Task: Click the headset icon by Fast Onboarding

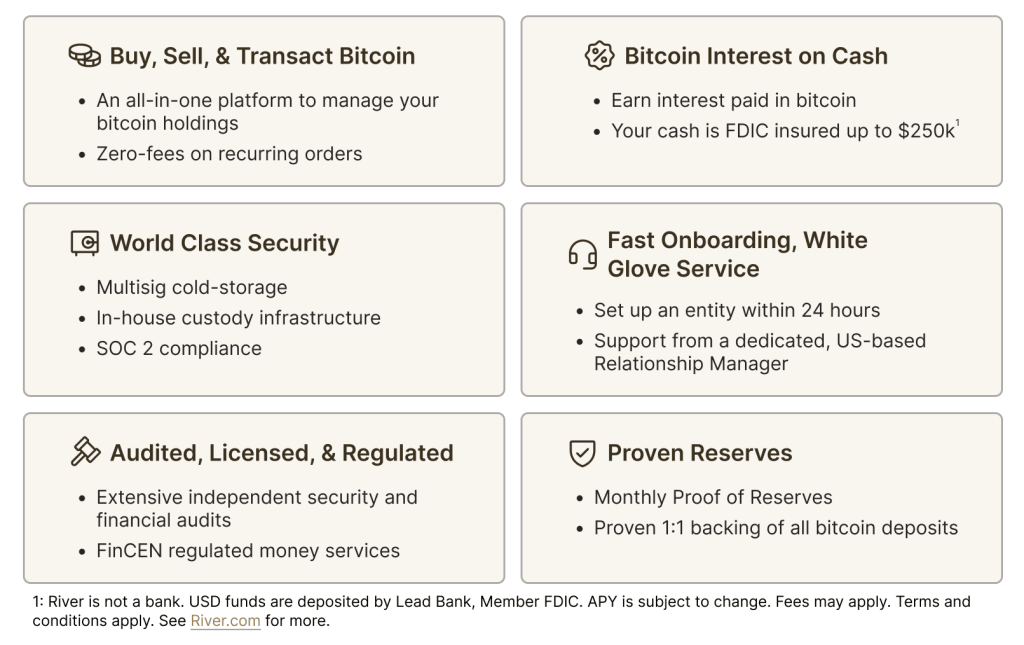Action: click(x=582, y=255)
